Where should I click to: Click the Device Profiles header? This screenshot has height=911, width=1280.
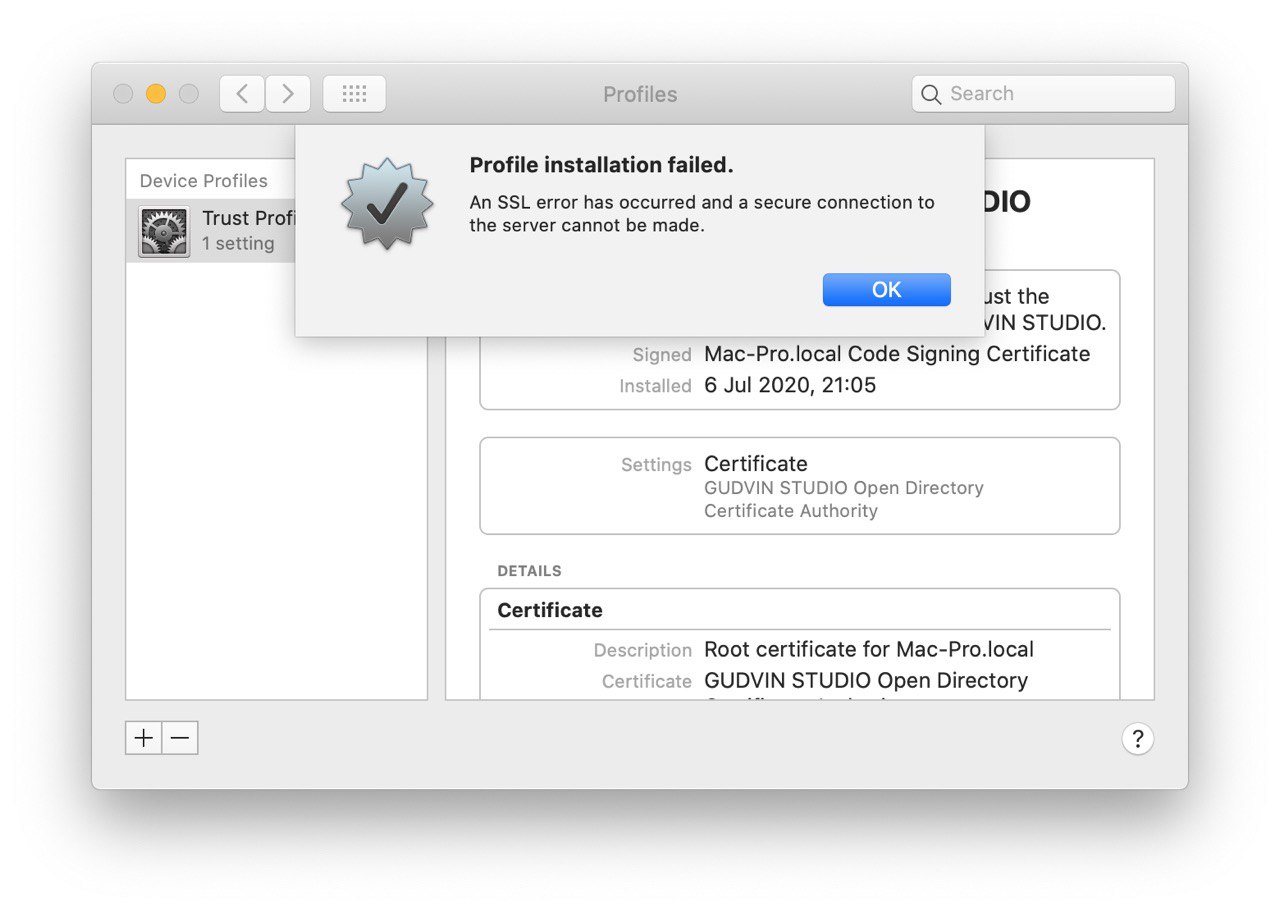coord(204,181)
